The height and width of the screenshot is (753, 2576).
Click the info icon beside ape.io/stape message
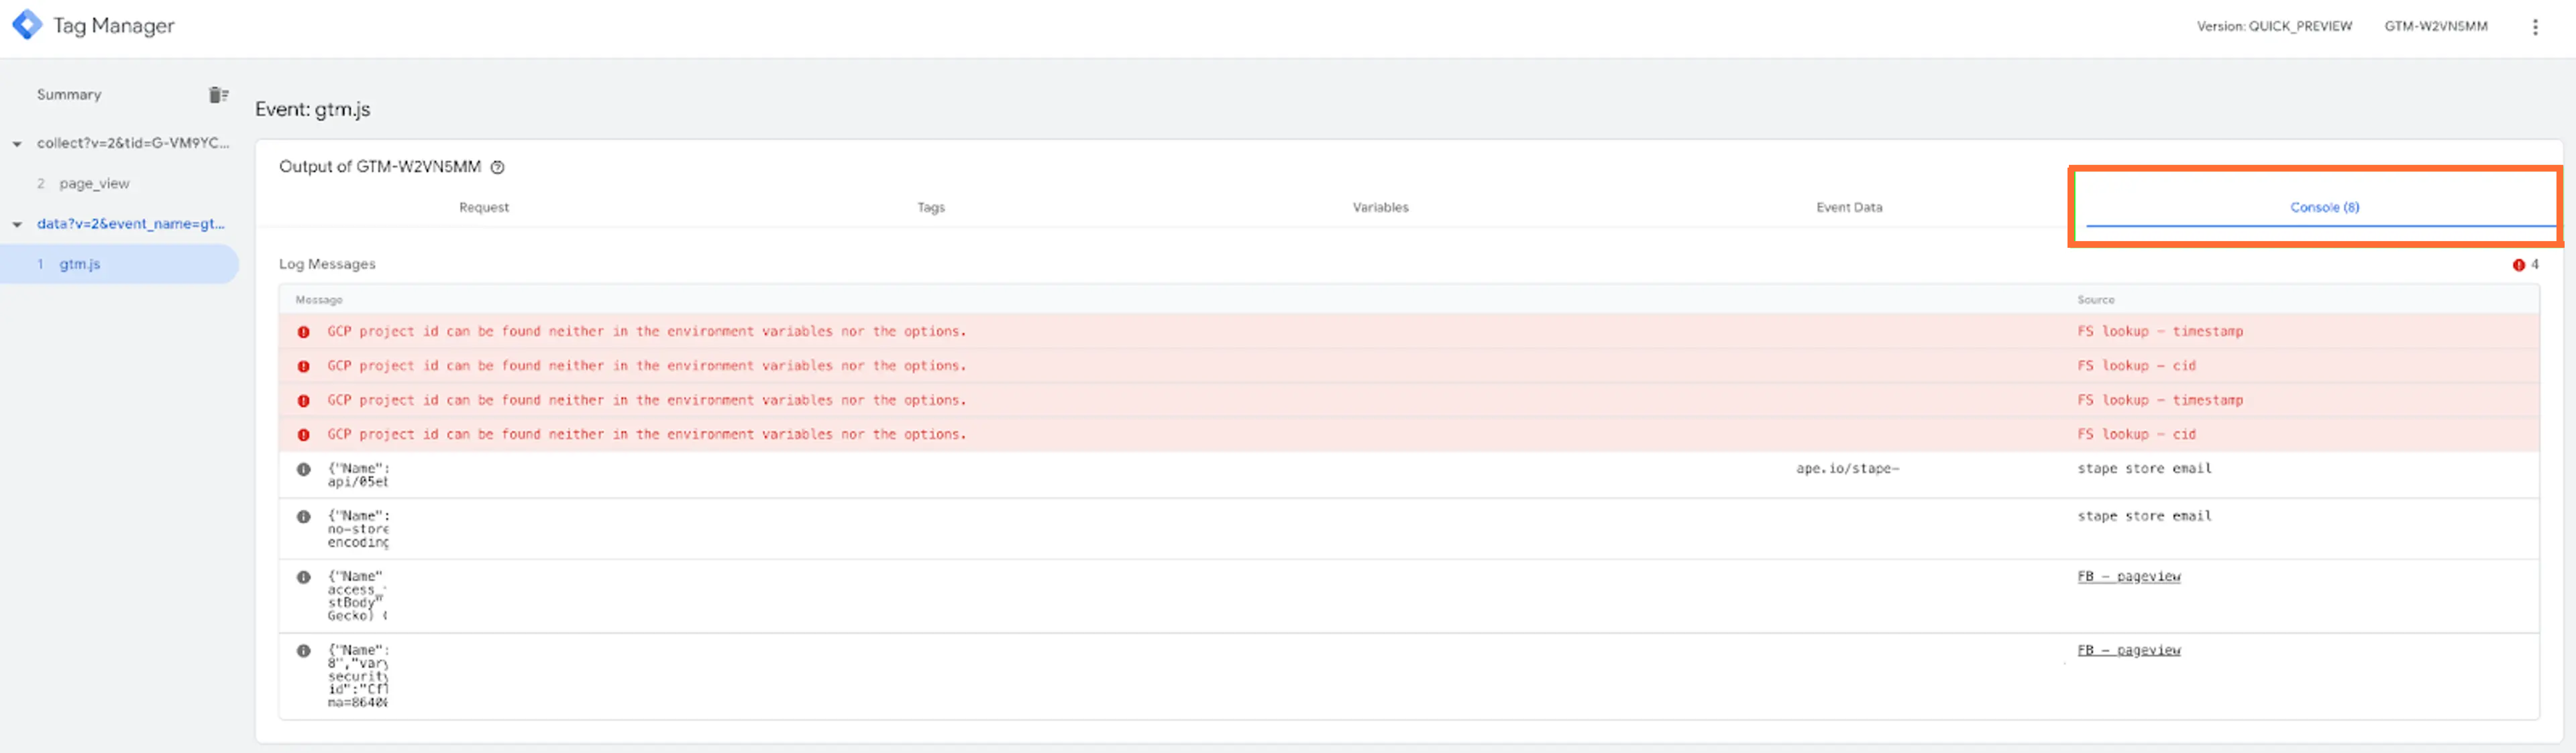[303, 468]
